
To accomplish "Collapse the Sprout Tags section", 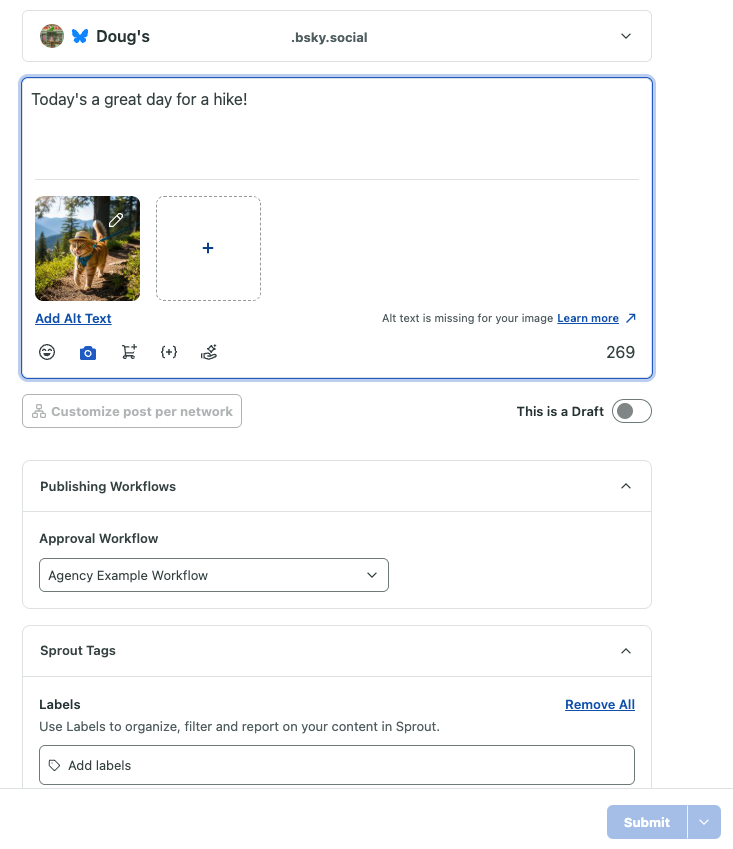I will point(626,651).
